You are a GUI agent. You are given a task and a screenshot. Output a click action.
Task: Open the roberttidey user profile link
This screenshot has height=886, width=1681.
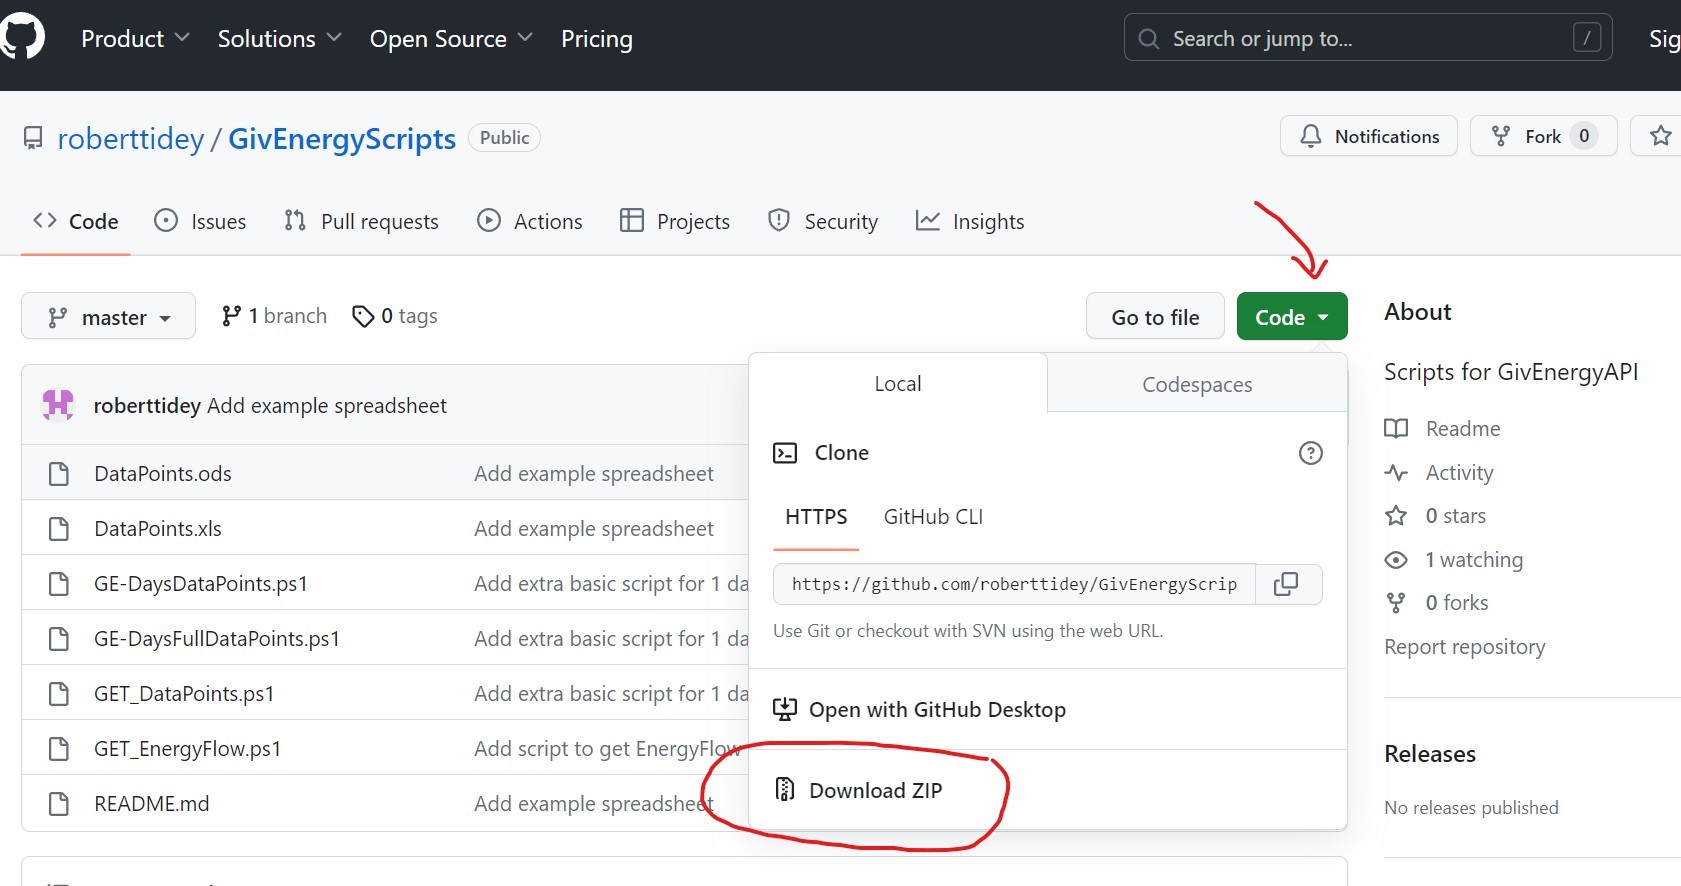tap(131, 138)
